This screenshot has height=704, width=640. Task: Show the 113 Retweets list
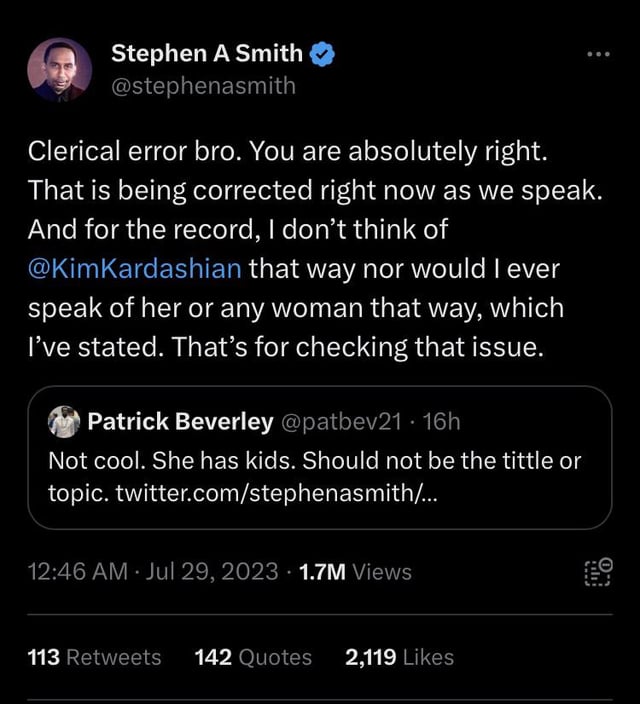[x=94, y=657]
